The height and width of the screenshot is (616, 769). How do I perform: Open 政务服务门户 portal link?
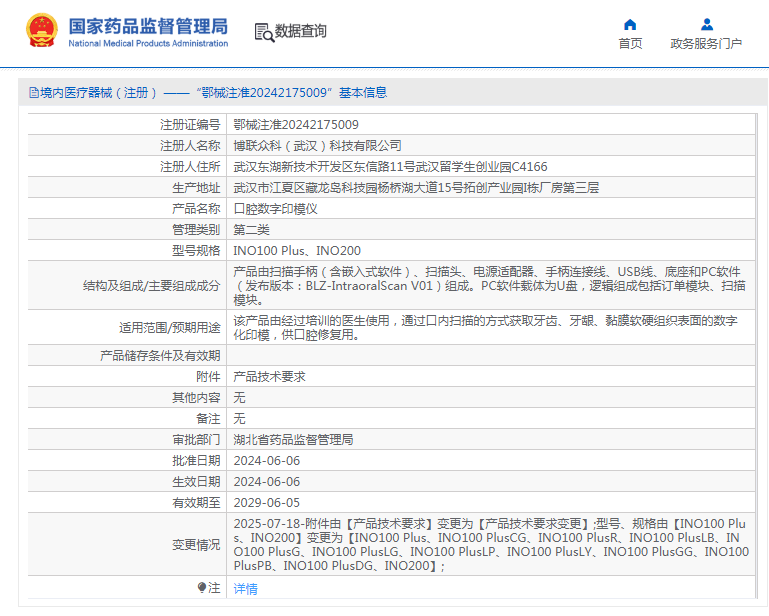pyautogui.click(x=706, y=44)
